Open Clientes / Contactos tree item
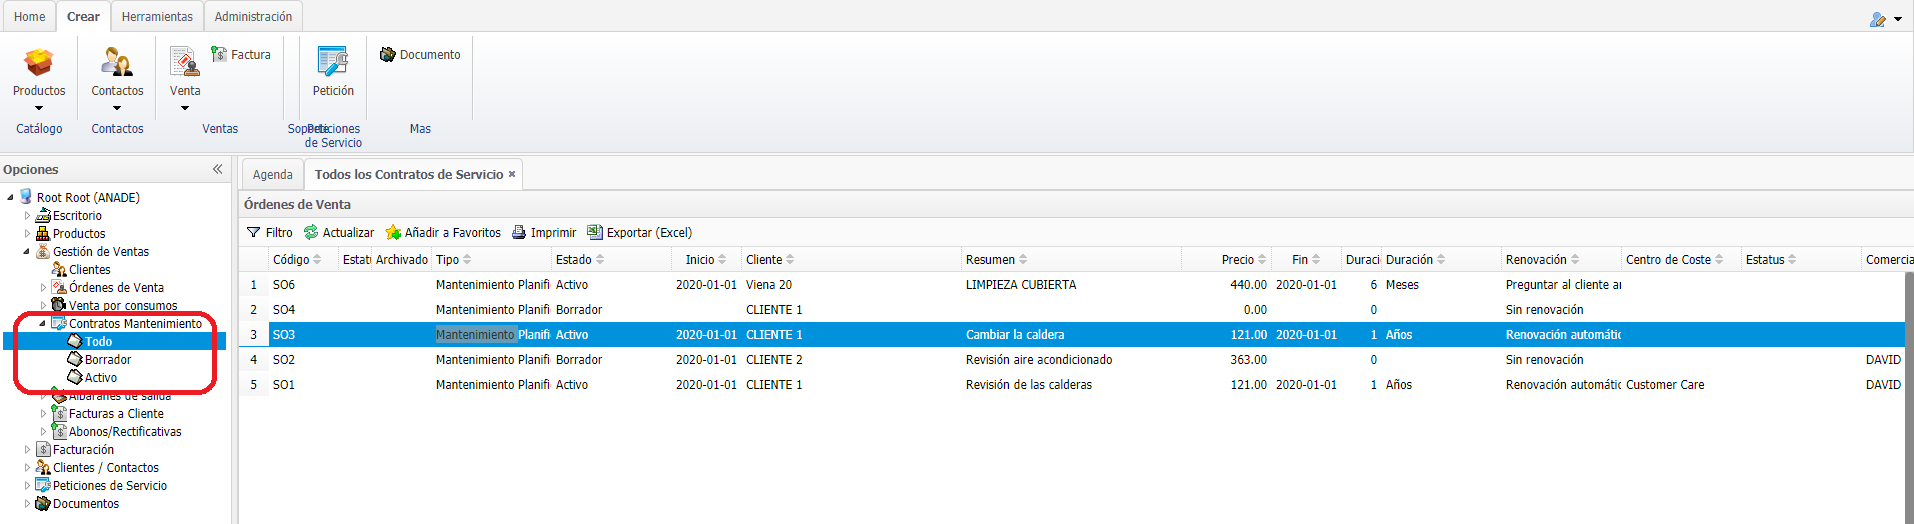 [x=105, y=468]
